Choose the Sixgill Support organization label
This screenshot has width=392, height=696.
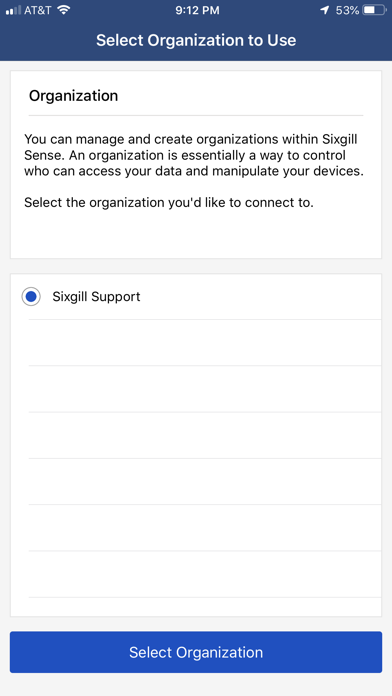[96, 297]
